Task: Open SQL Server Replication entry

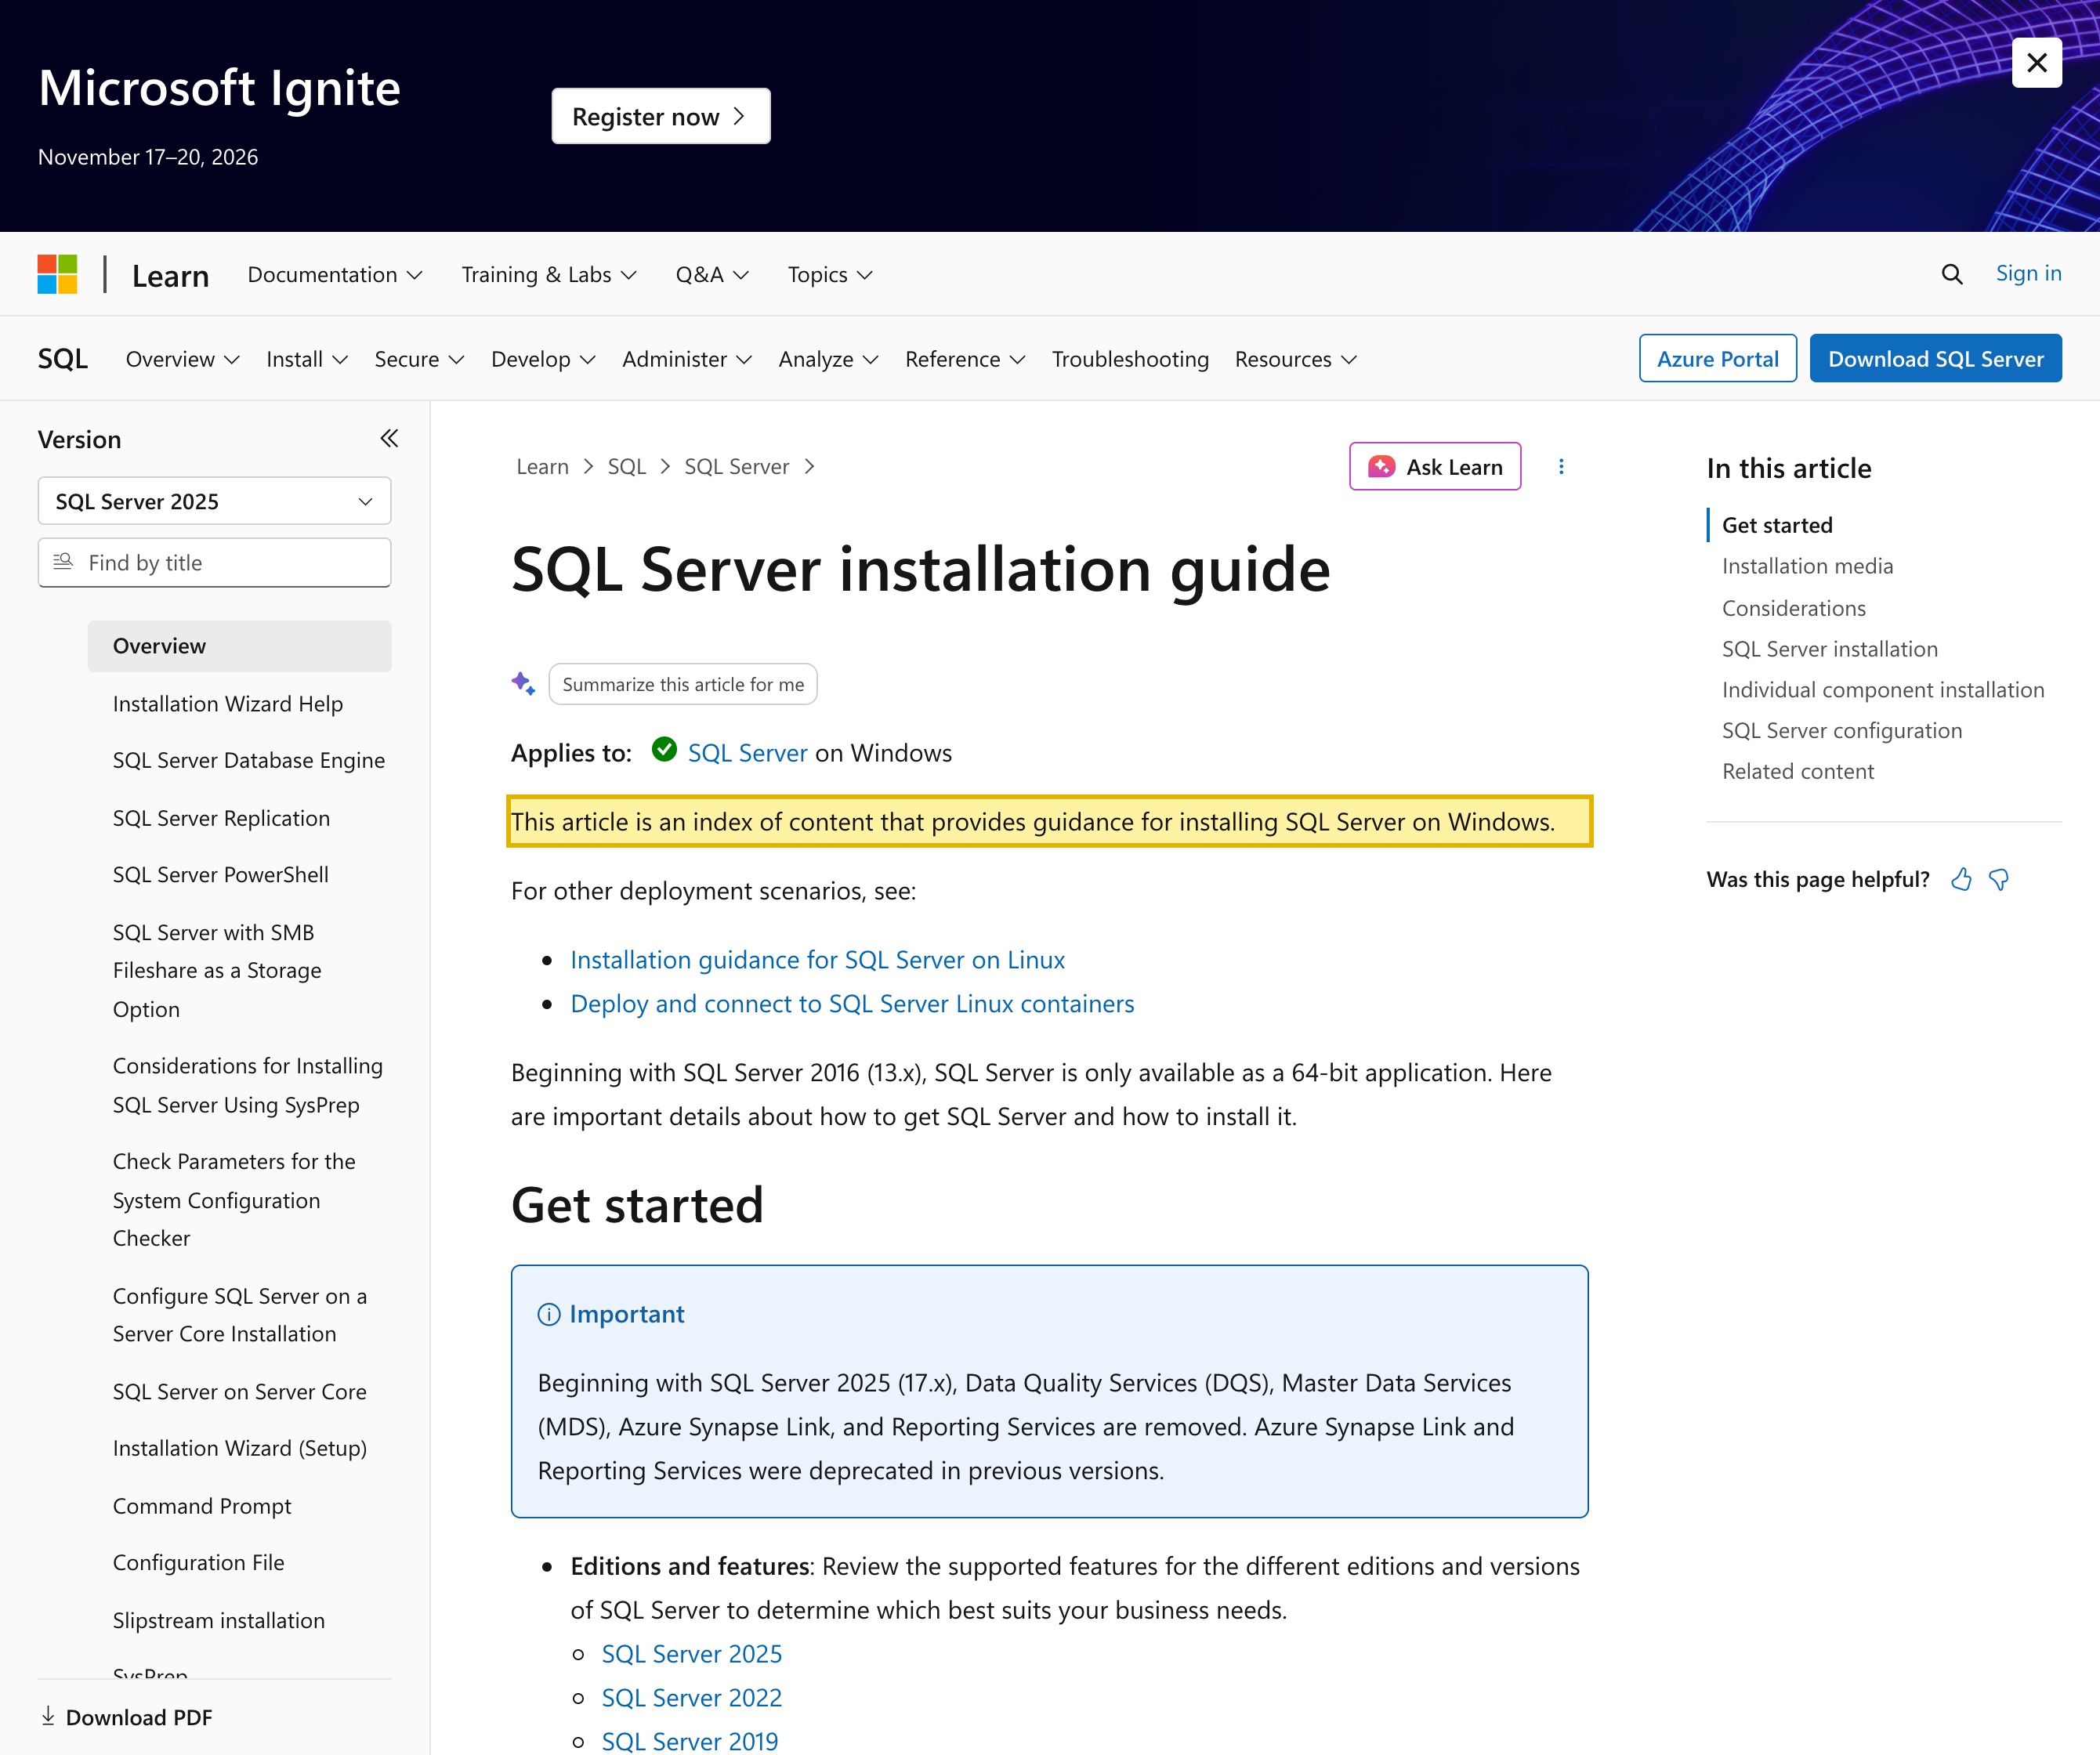Action: pyautogui.click(x=221, y=819)
